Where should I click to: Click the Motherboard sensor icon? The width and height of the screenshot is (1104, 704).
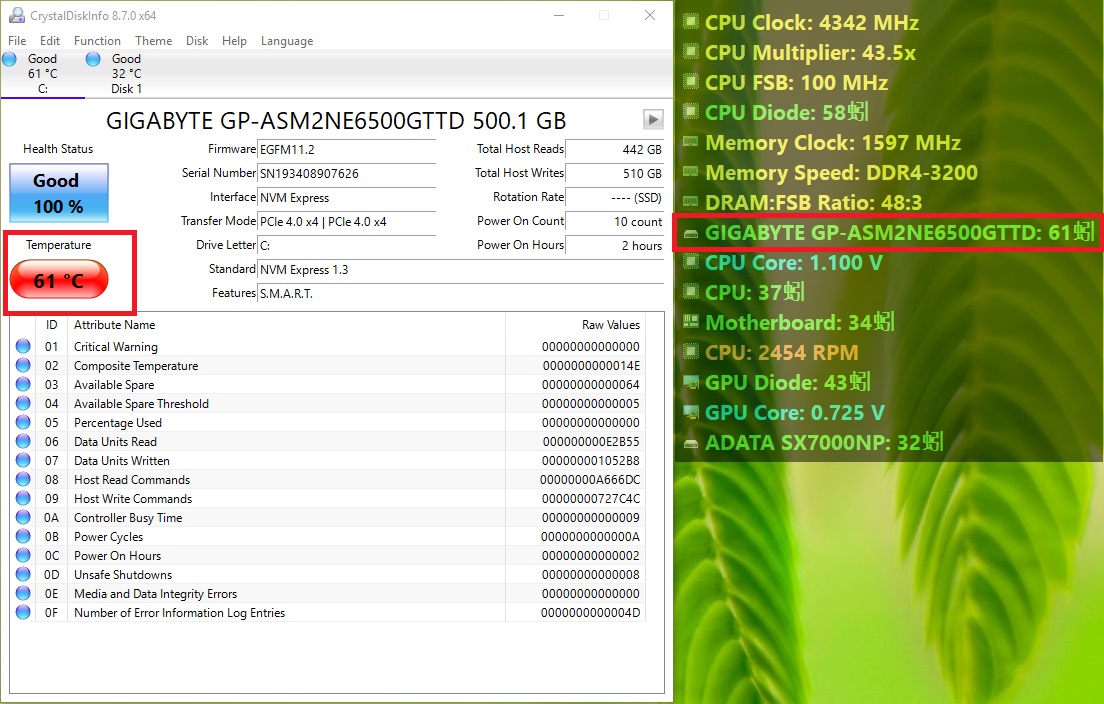click(x=691, y=322)
